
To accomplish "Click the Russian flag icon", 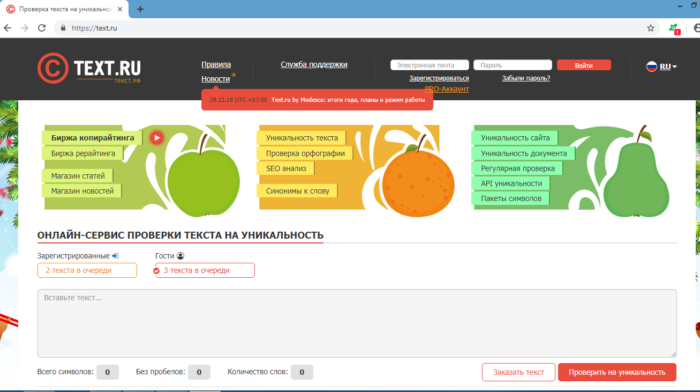I will click(651, 67).
